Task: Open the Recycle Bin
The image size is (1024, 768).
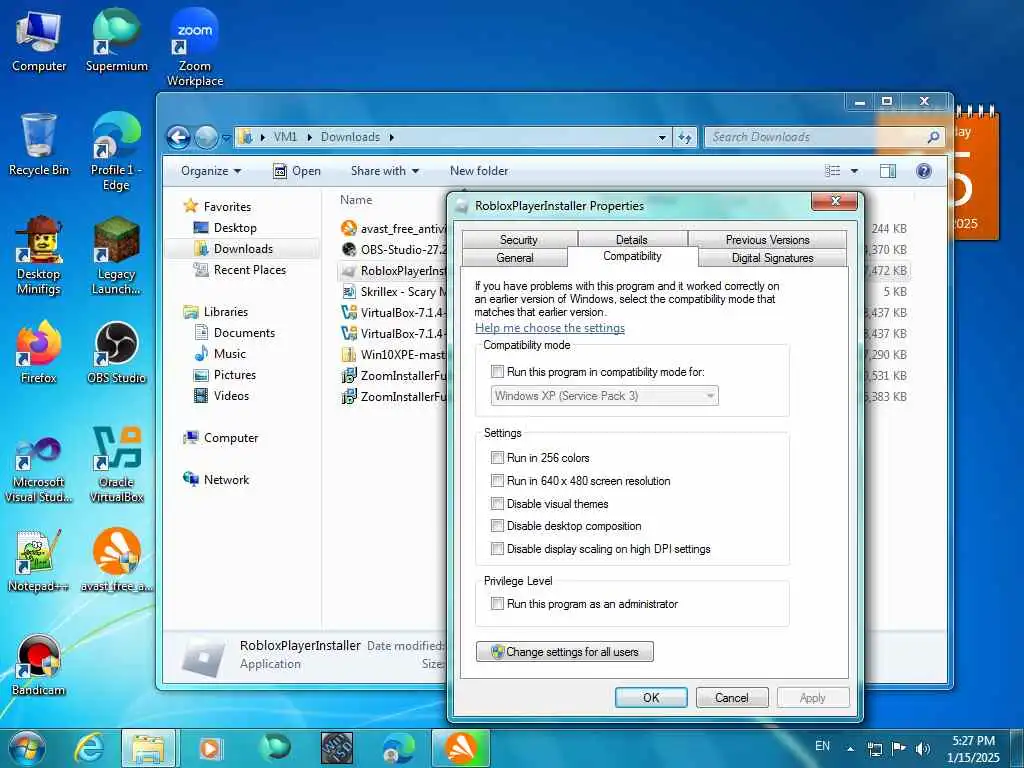Action: 39,145
